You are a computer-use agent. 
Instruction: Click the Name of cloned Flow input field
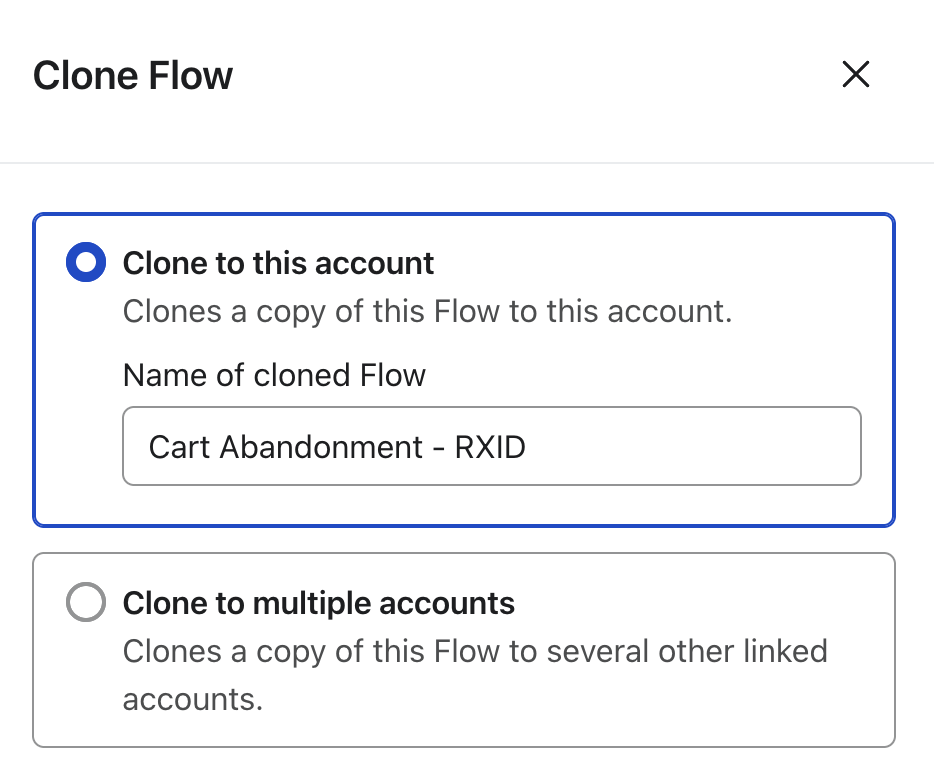(x=491, y=446)
